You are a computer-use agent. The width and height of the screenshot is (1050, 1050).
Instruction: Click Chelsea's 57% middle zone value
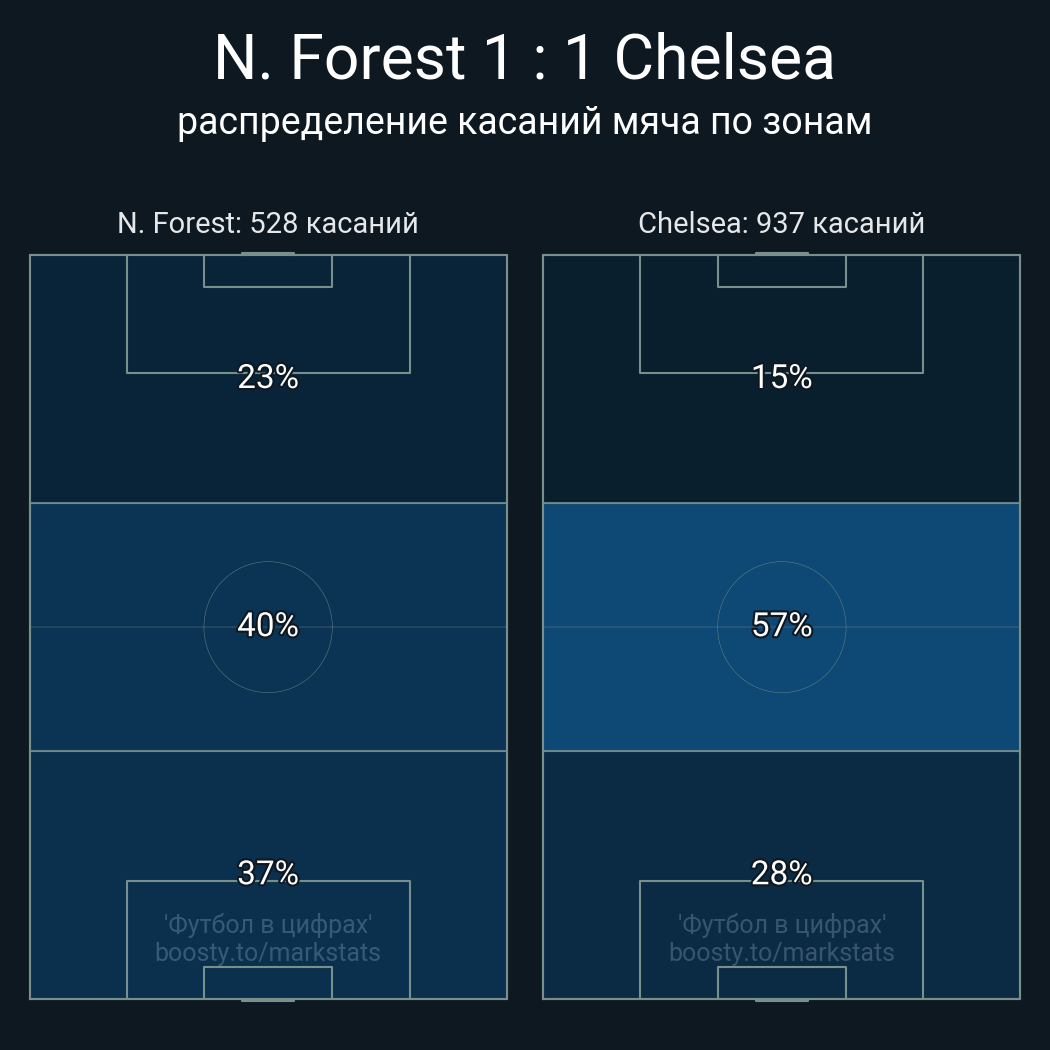tap(781, 625)
